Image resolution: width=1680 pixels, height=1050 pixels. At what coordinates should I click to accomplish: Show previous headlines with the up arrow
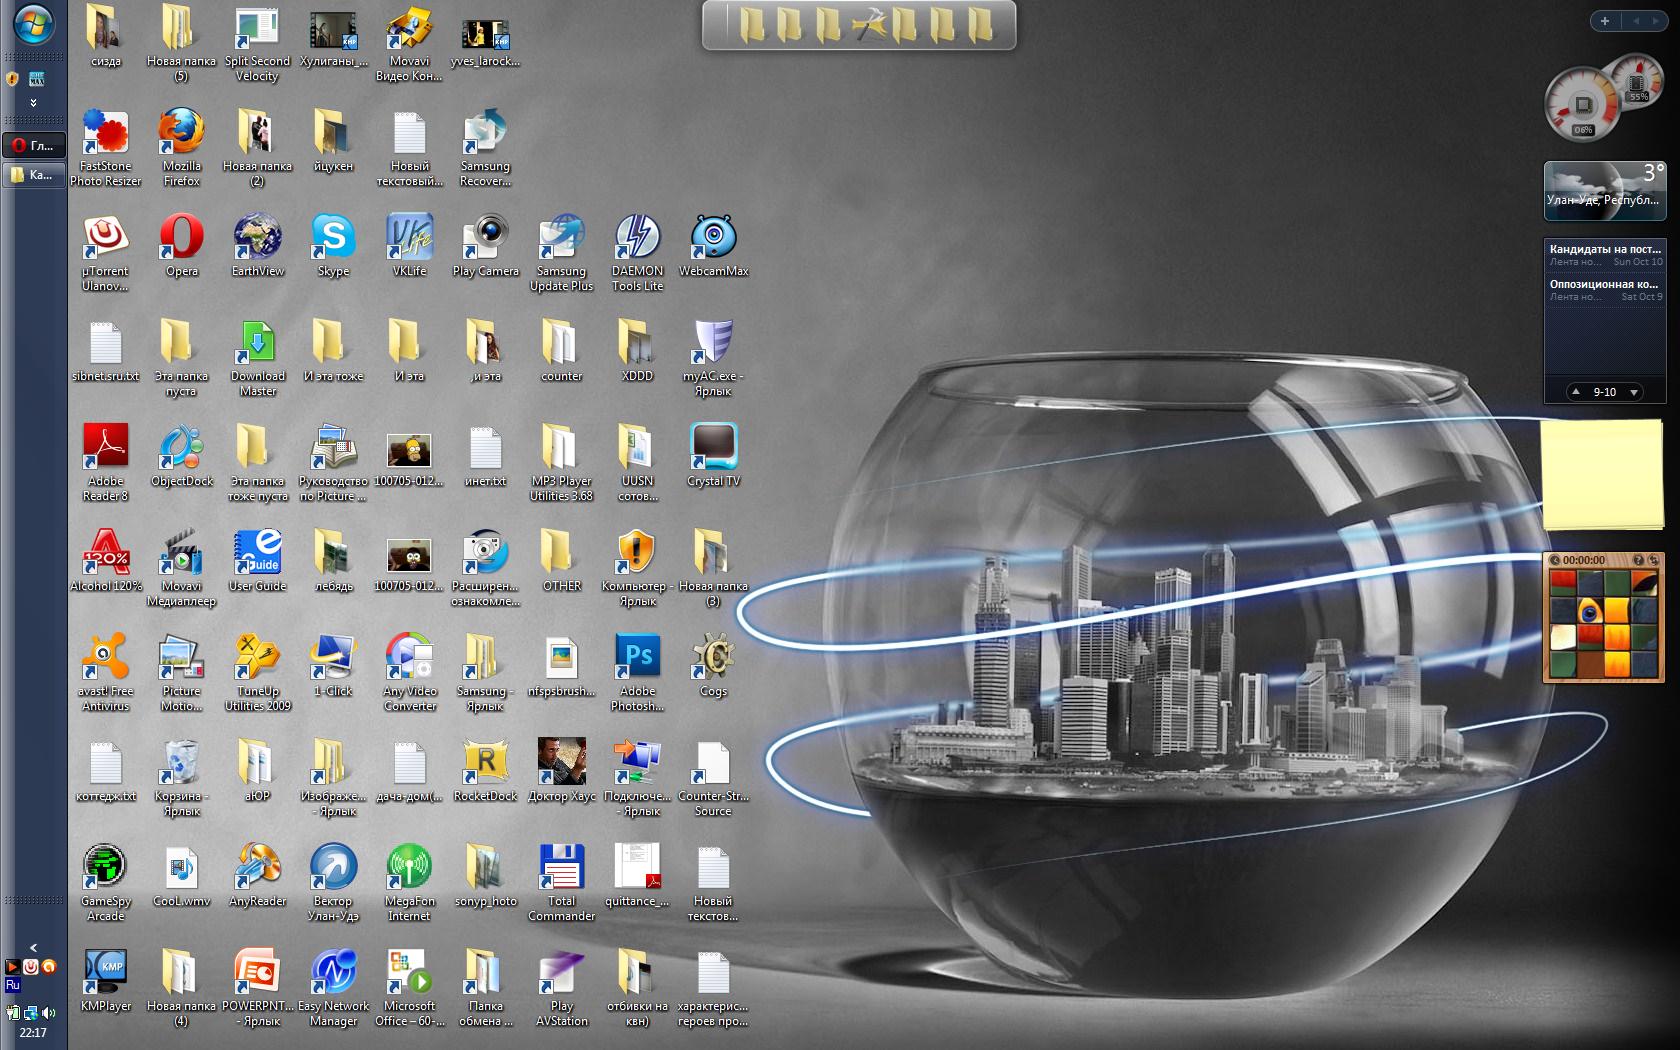1575,392
